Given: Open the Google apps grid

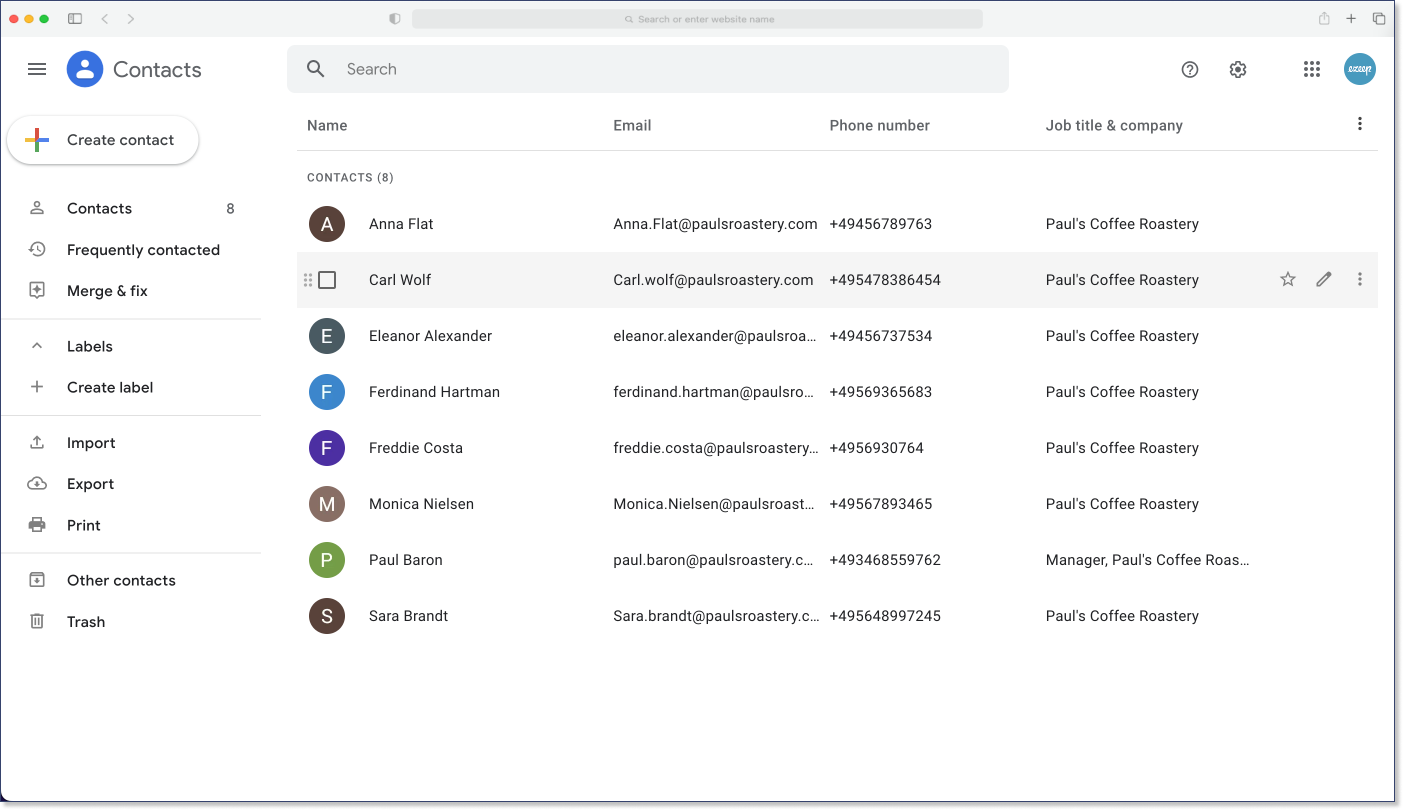Looking at the screenshot, I should tap(1311, 69).
